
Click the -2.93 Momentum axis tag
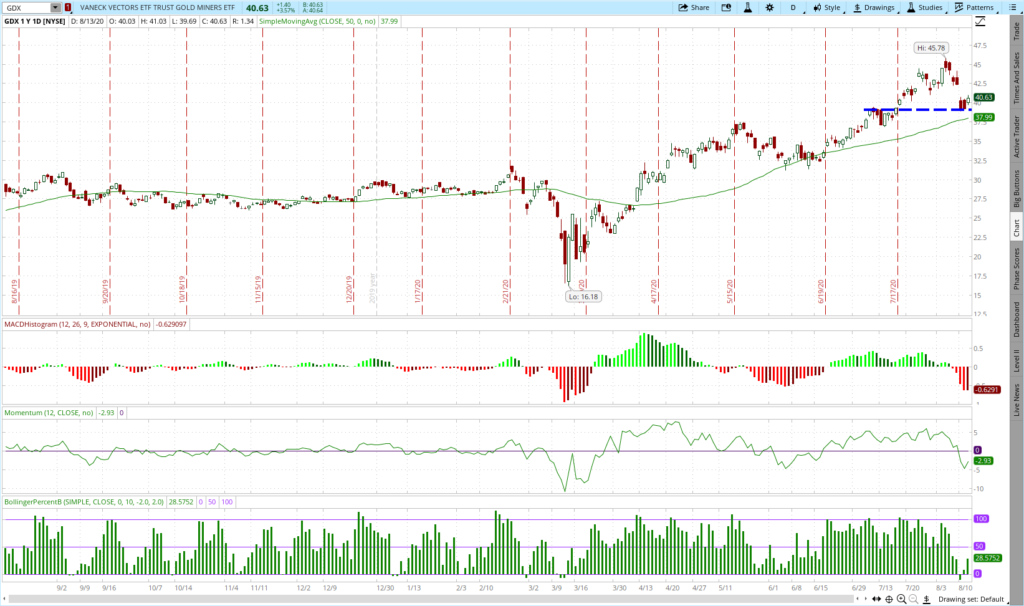(x=984, y=460)
